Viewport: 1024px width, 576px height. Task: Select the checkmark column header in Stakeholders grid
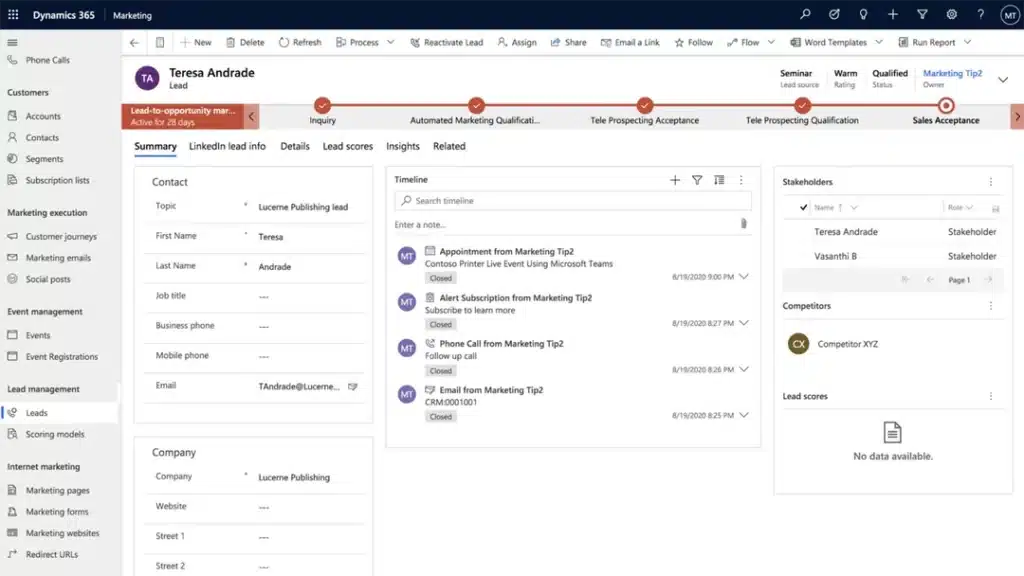tap(802, 206)
